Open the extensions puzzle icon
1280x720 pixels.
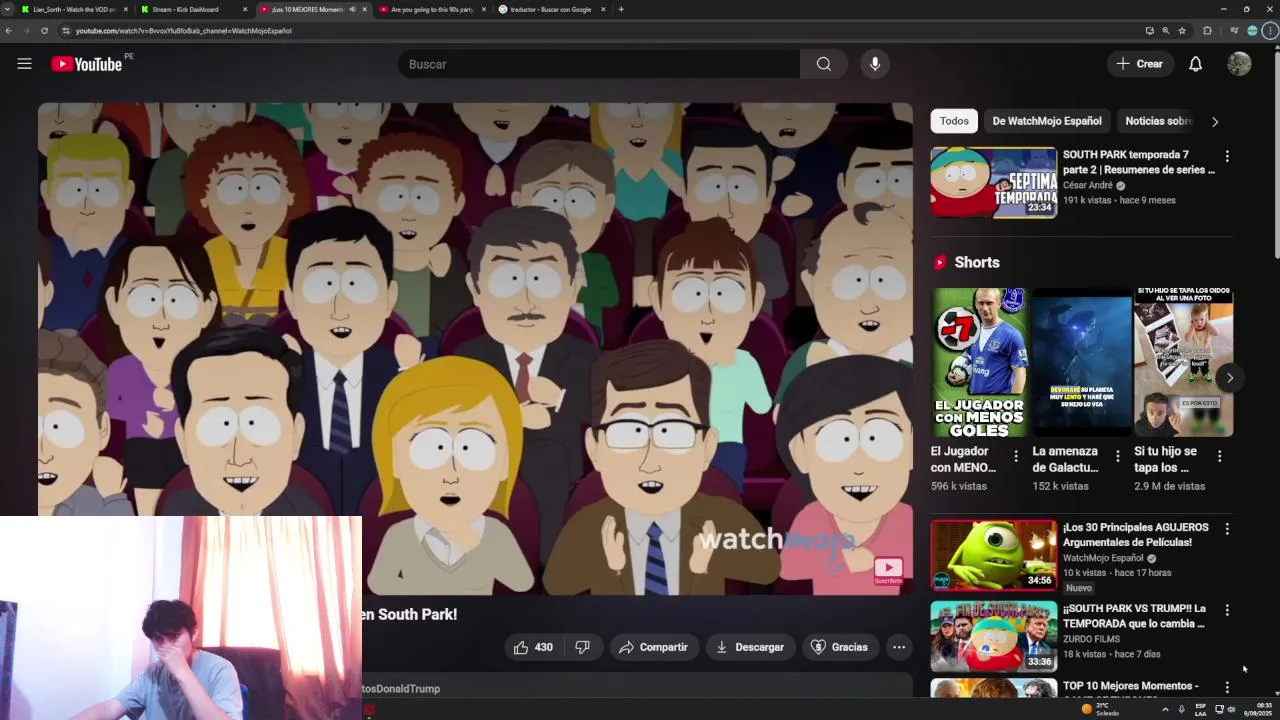1207,31
